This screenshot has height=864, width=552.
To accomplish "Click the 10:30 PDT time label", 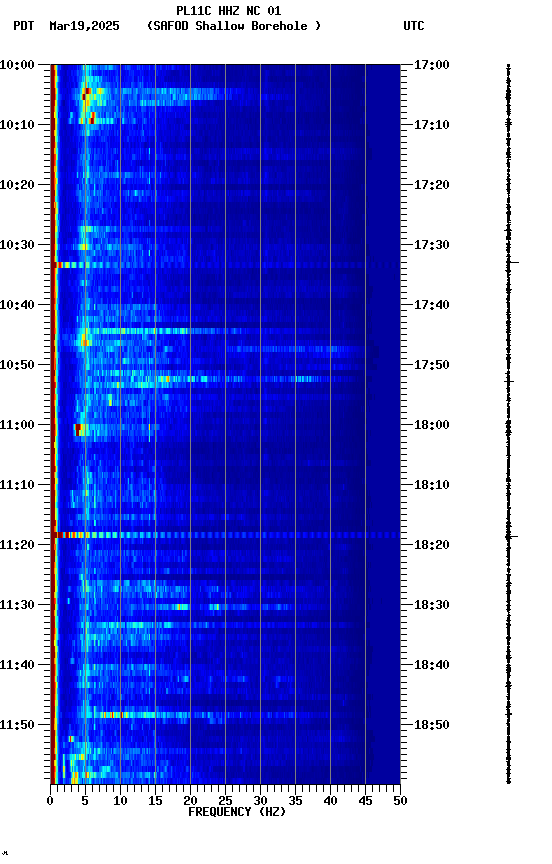I will tap(17, 245).
